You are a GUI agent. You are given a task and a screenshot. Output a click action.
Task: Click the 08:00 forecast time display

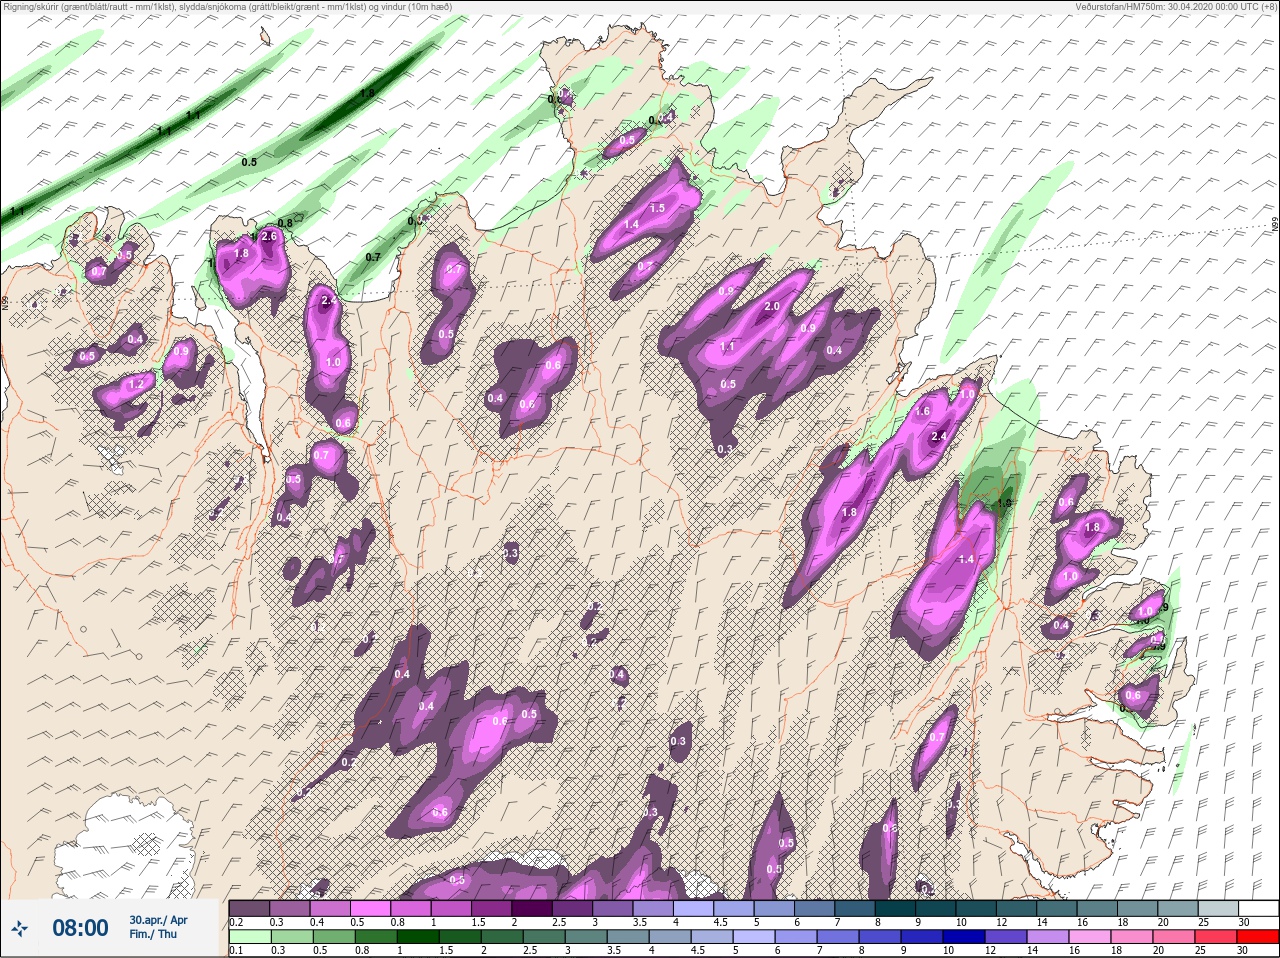[x=80, y=928]
